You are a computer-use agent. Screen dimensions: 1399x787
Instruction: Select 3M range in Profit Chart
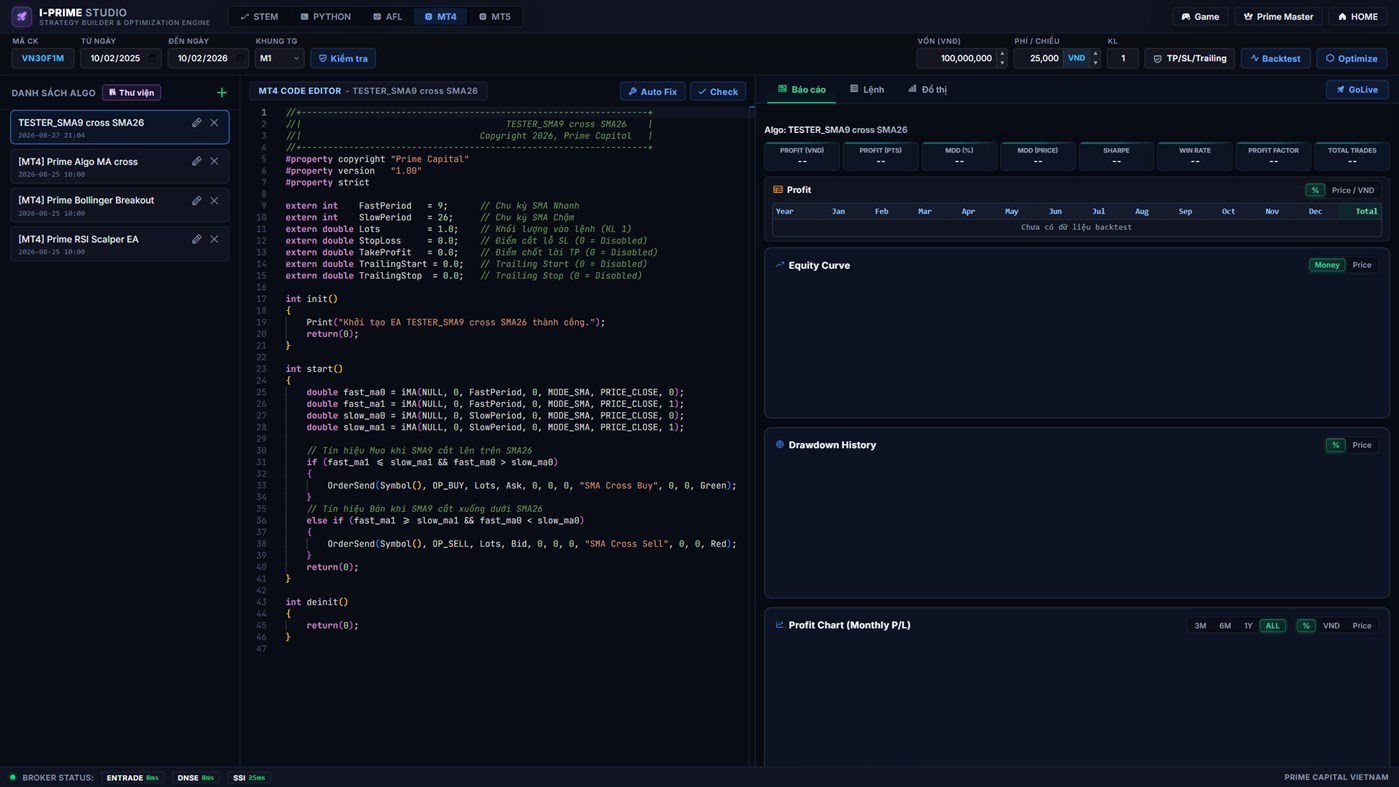tap(1200, 626)
